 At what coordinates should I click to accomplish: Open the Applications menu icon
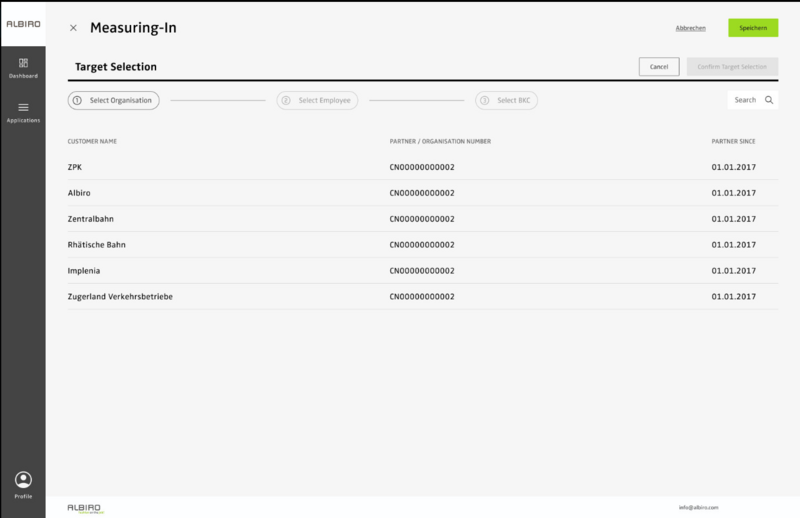22,108
